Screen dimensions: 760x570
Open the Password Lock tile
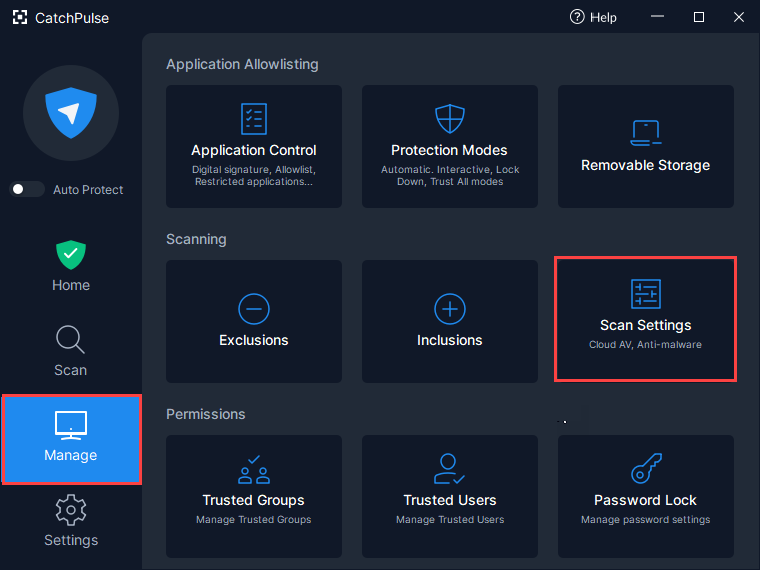pyautogui.click(x=646, y=496)
